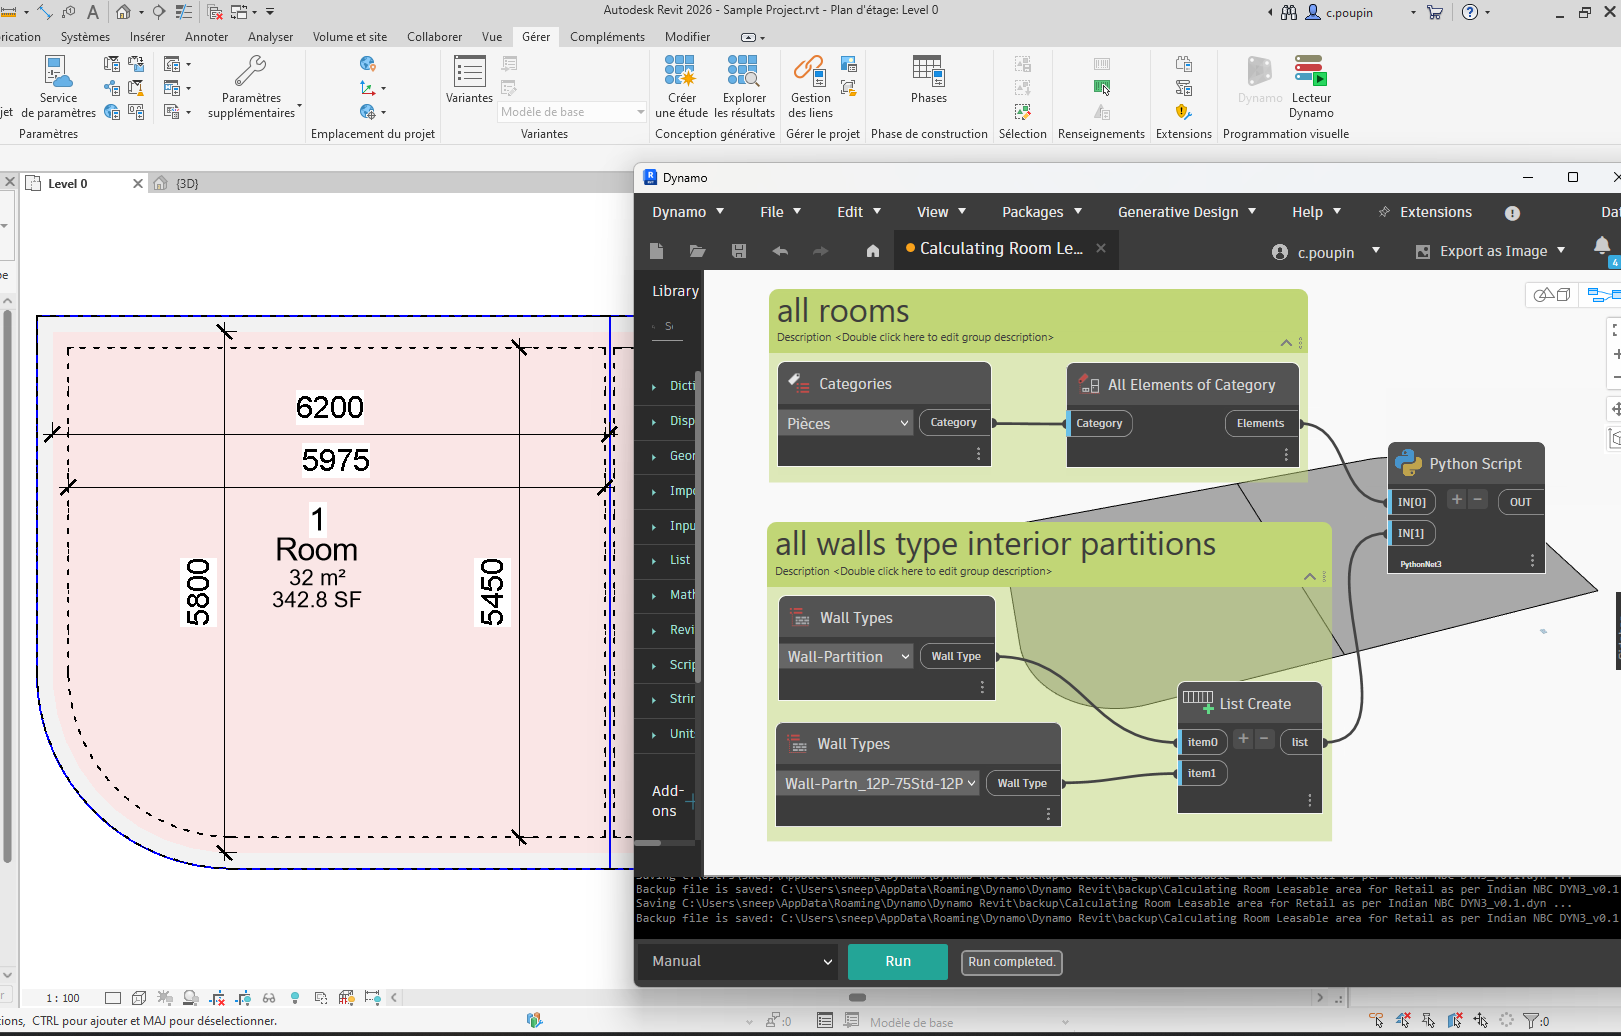Image resolution: width=1621 pixels, height=1036 pixels.
Task: Save the Dynamo graph with the save icon
Action: (x=739, y=250)
